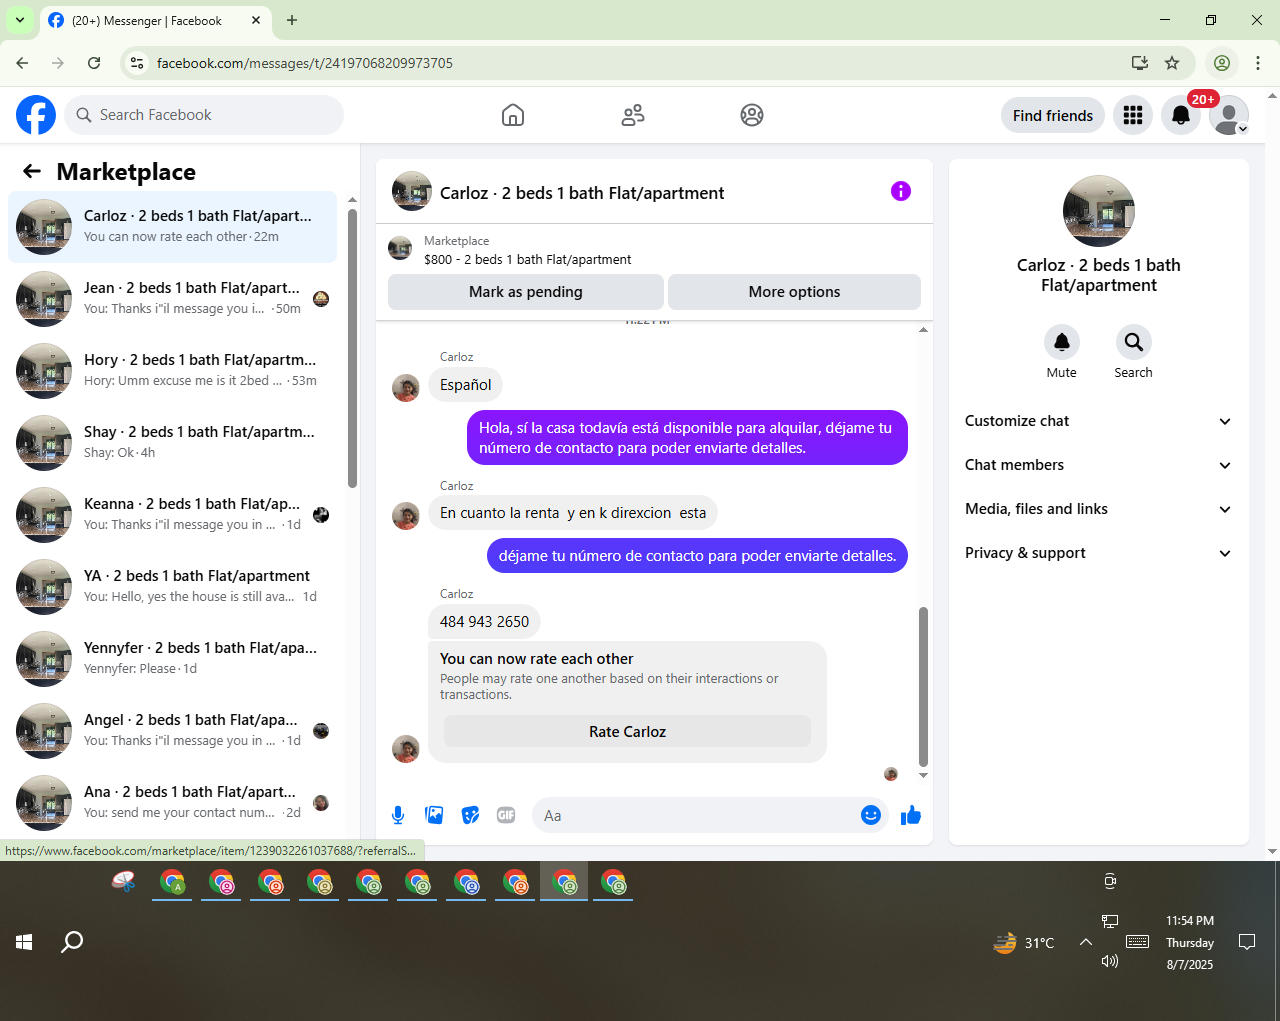Click Chrome's back navigation arrow
This screenshot has width=1280, height=1021.
coord(22,63)
